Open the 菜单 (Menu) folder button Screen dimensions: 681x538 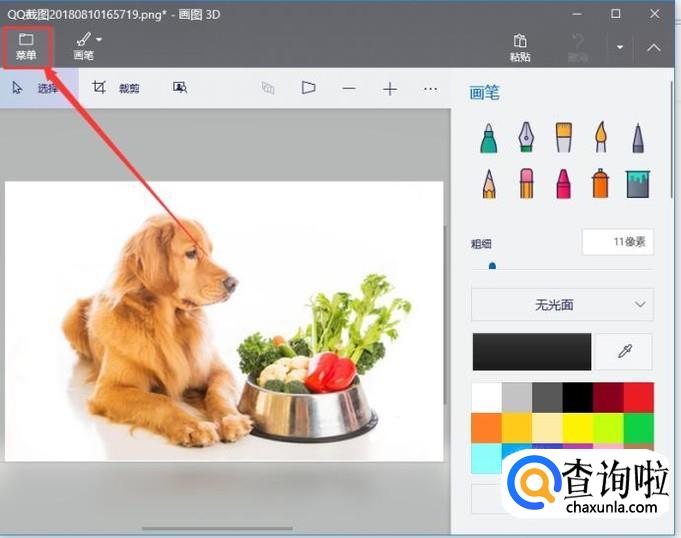point(26,46)
